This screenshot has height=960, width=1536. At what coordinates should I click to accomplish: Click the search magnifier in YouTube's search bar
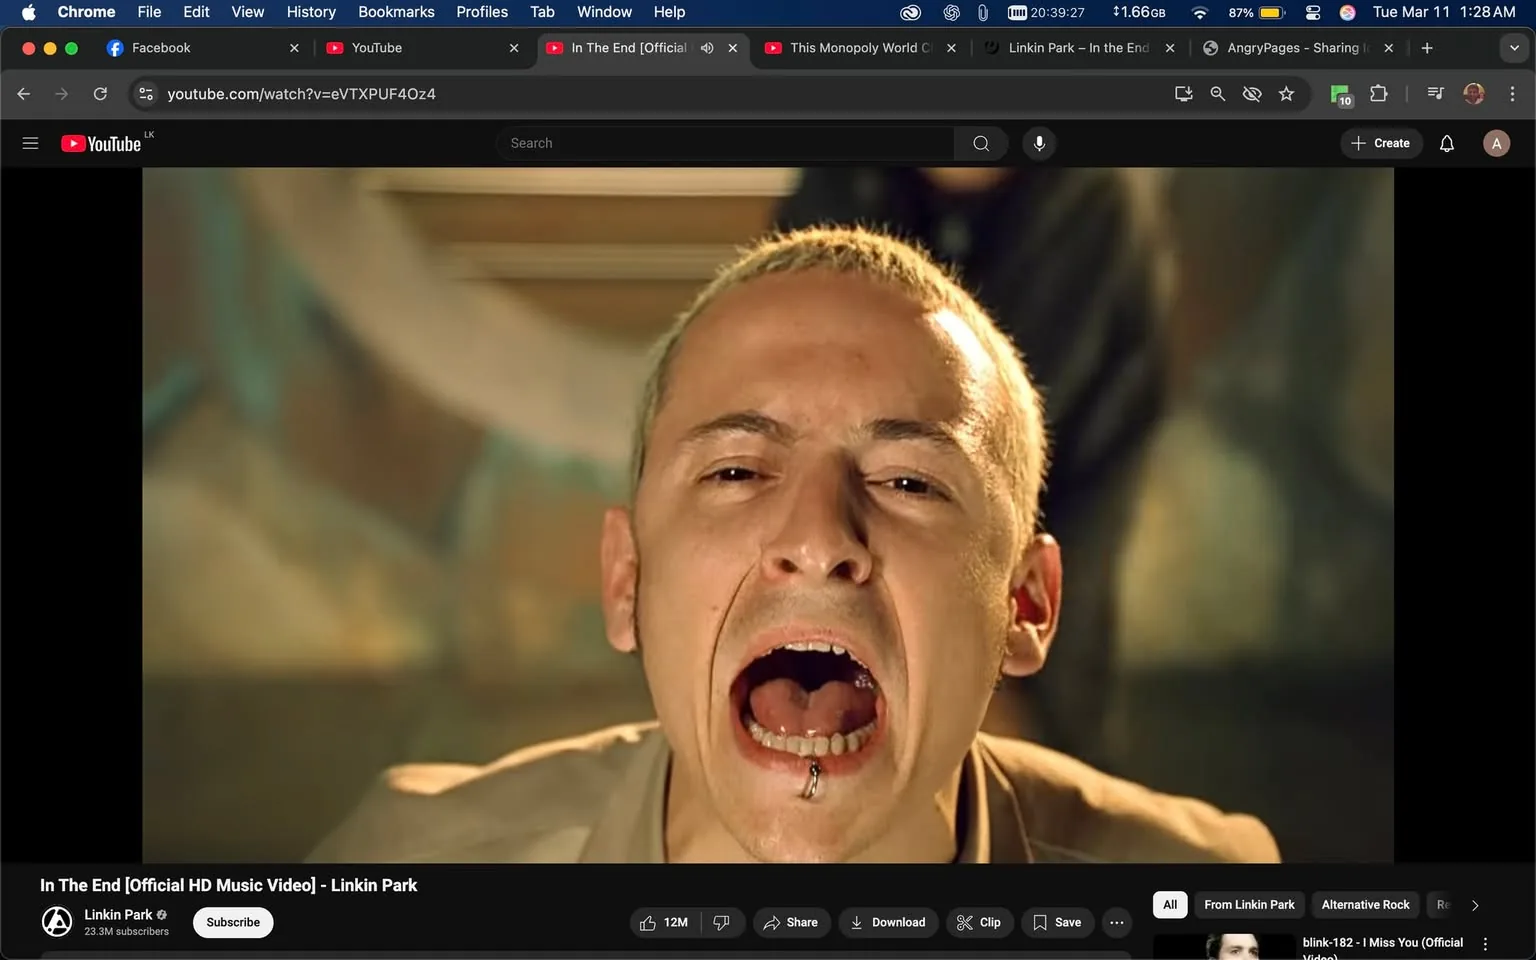(x=980, y=143)
